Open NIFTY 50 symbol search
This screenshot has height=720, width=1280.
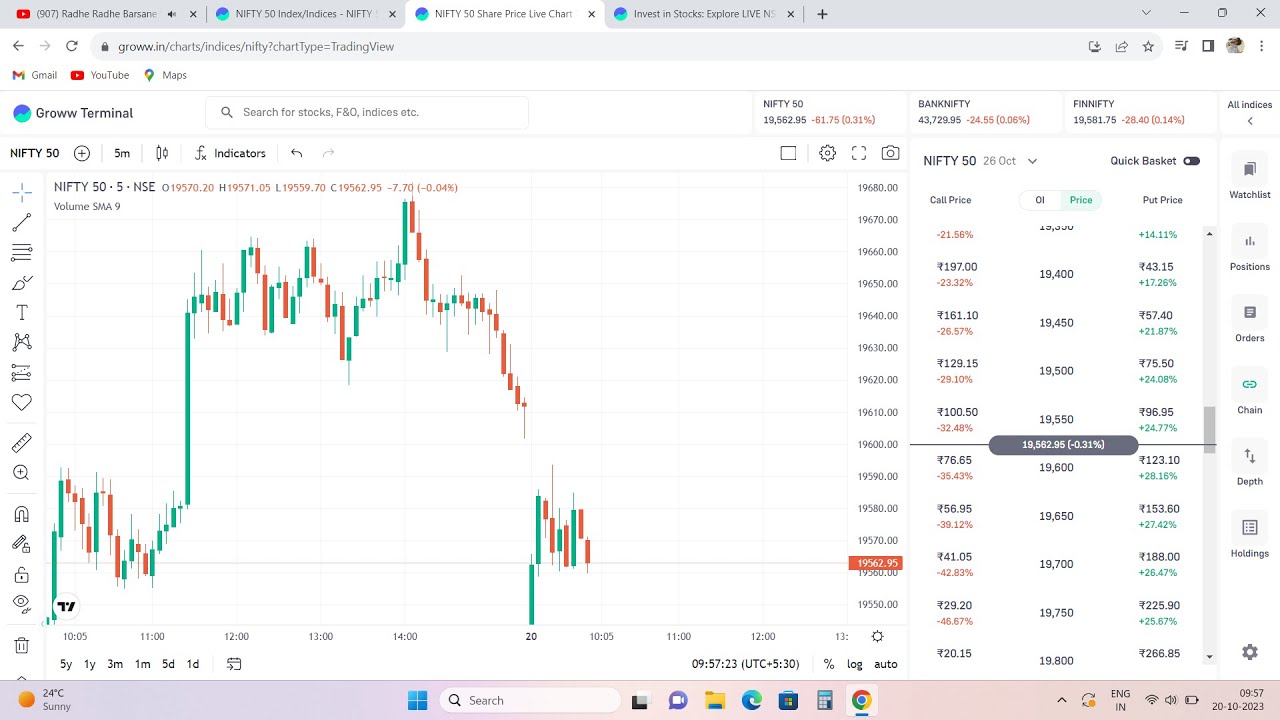click(x=35, y=153)
